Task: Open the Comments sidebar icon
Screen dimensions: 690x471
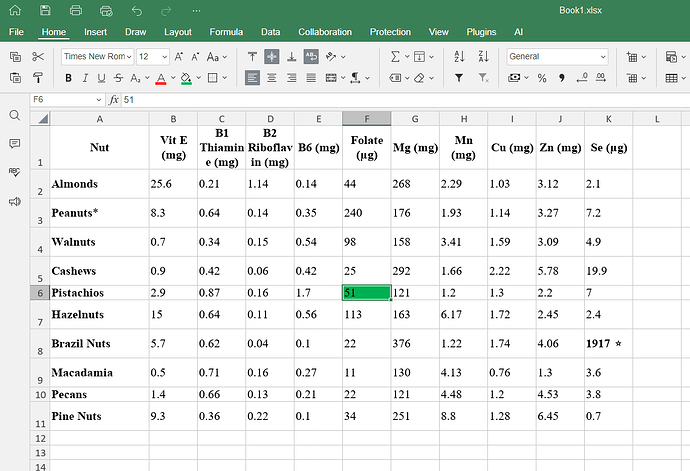Action: [15, 144]
